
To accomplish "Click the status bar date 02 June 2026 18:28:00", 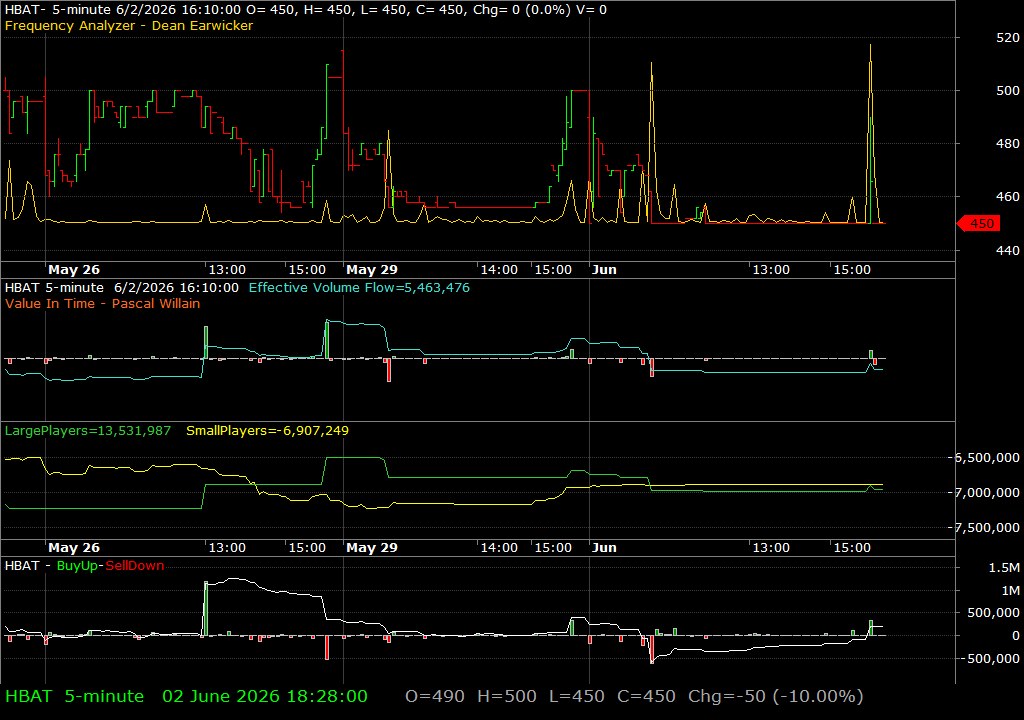I will [264, 696].
